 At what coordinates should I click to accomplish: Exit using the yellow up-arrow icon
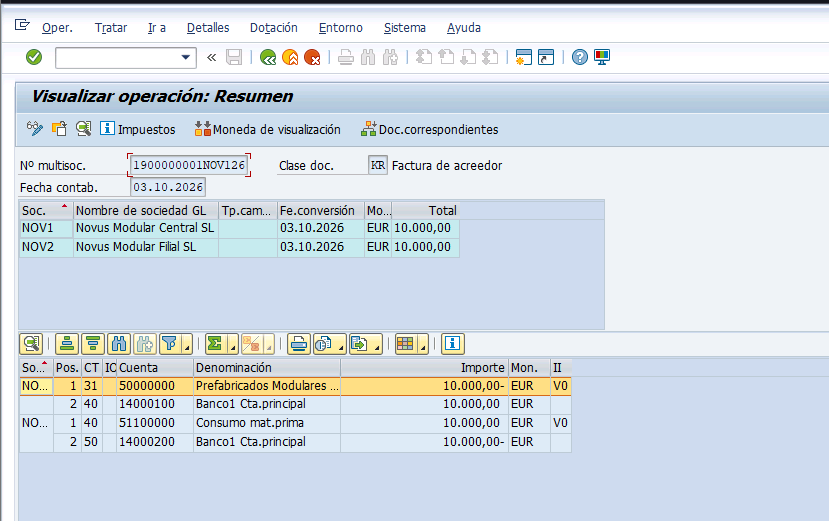pos(290,57)
